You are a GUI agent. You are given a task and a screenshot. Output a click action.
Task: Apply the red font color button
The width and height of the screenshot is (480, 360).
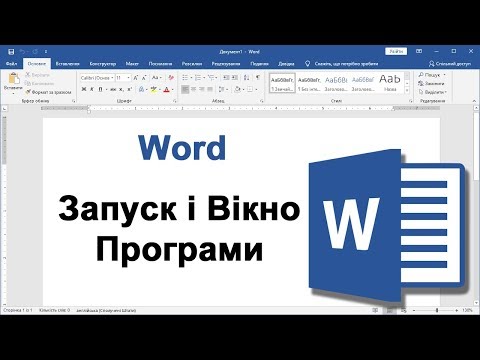(x=166, y=89)
